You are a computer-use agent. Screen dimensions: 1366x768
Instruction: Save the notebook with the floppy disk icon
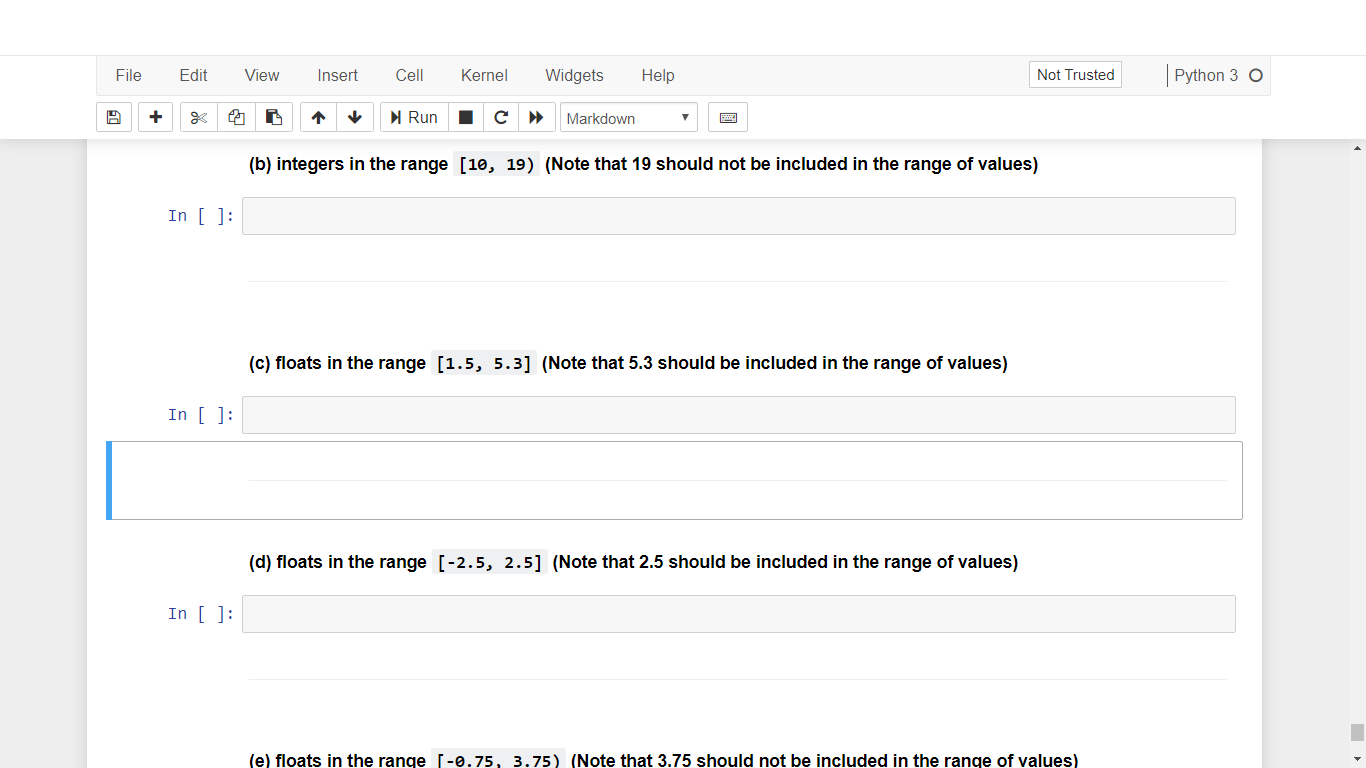pyautogui.click(x=114, y=117)
